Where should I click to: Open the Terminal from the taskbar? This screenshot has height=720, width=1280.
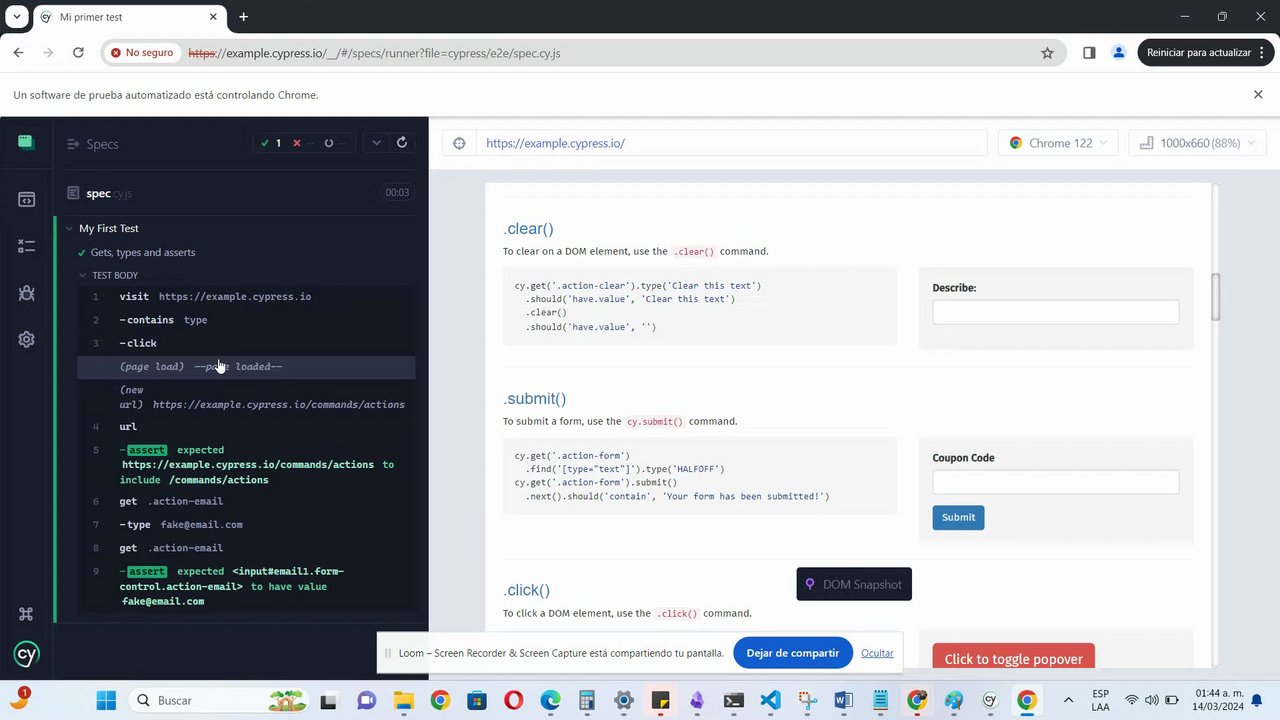click(733, 700)
